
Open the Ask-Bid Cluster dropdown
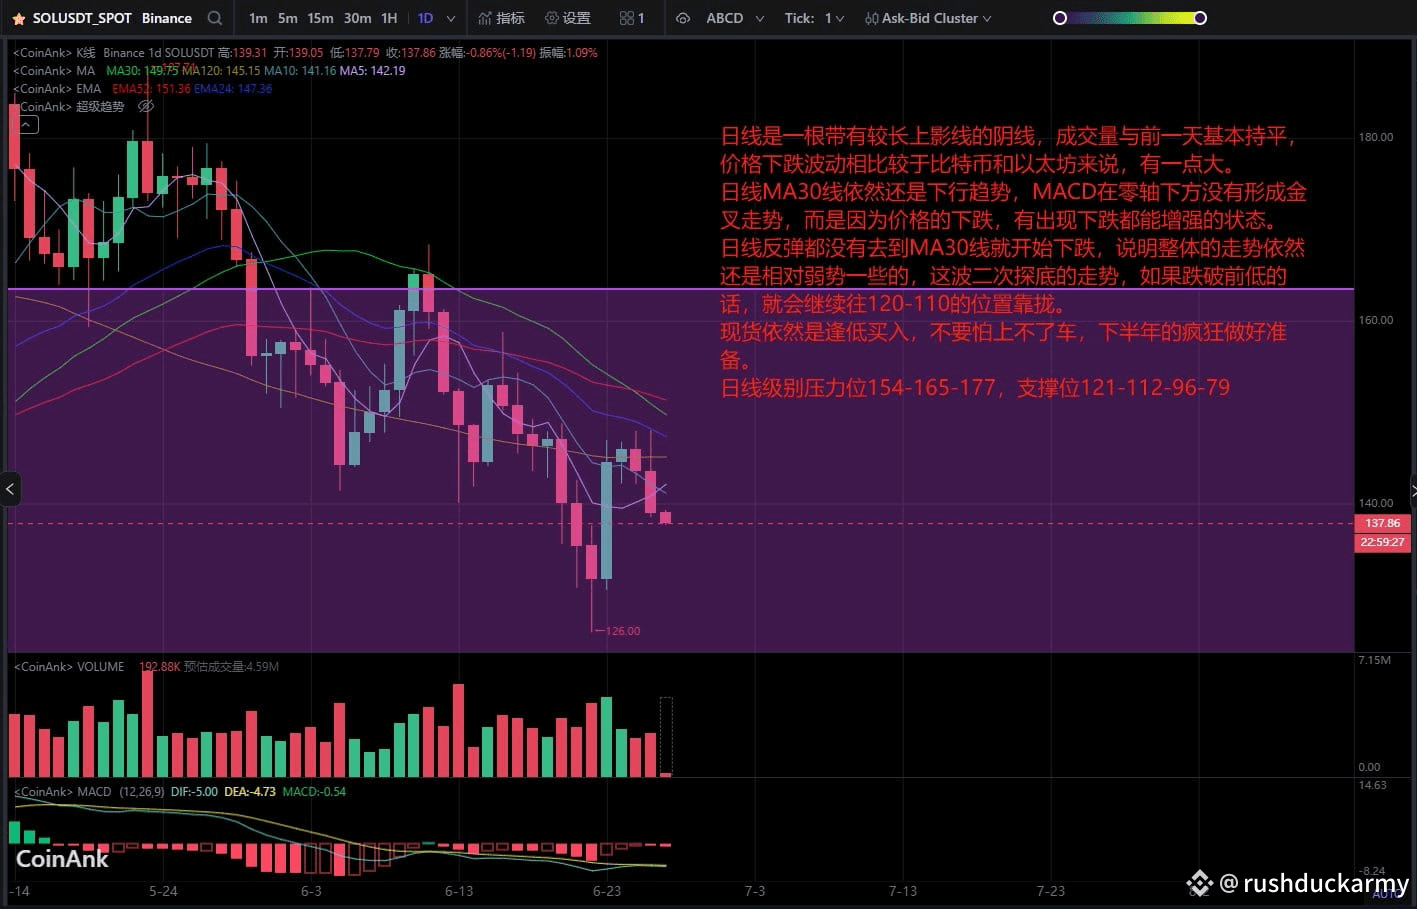[x=937, y=18]
